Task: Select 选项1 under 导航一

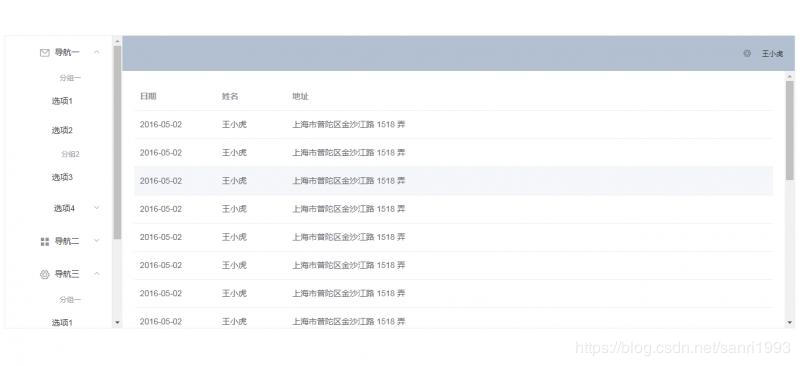Action: tap(62, 101)
